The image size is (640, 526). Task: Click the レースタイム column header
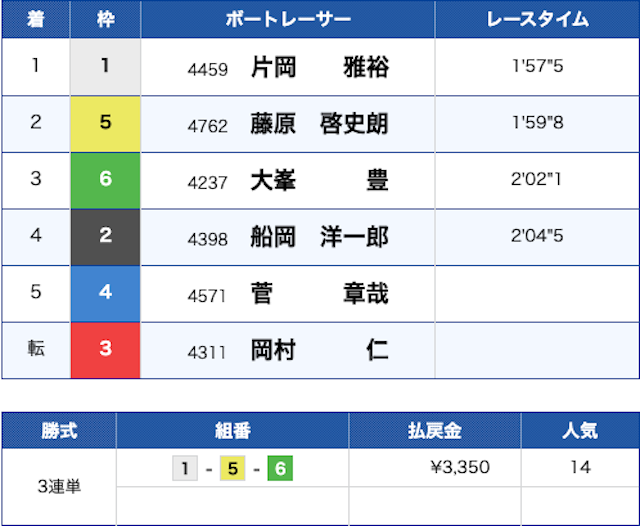[536, 20]
